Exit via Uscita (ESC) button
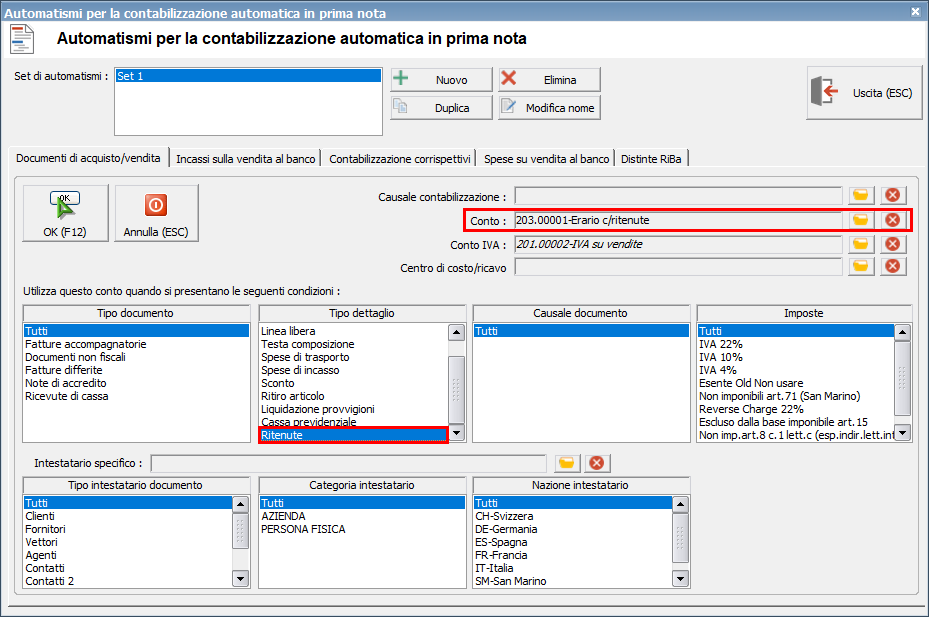This screenshot has width=929, height=617. tap(864, 92)
